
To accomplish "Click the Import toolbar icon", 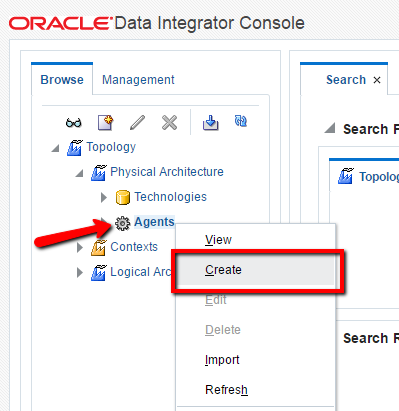I will pyautogui.click(x=211, y=122).
